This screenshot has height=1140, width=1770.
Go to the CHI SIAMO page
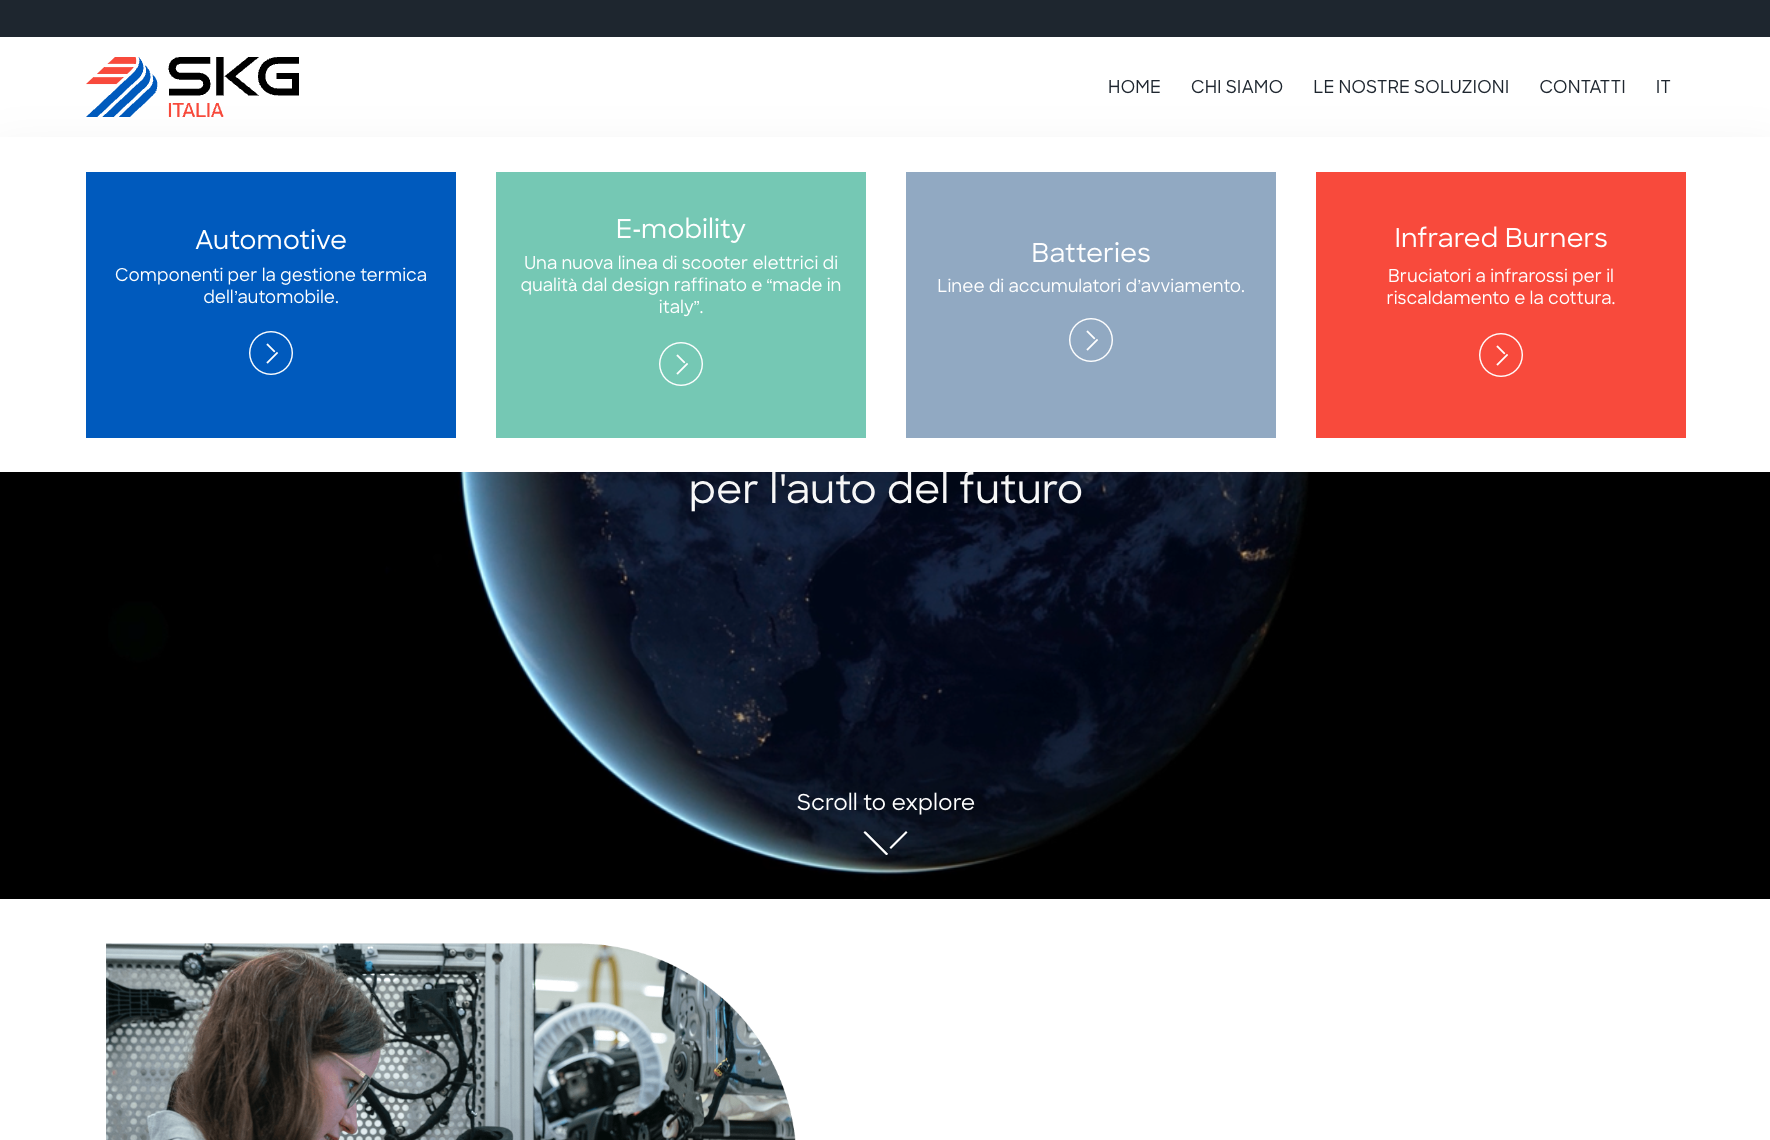(1236, 87)
